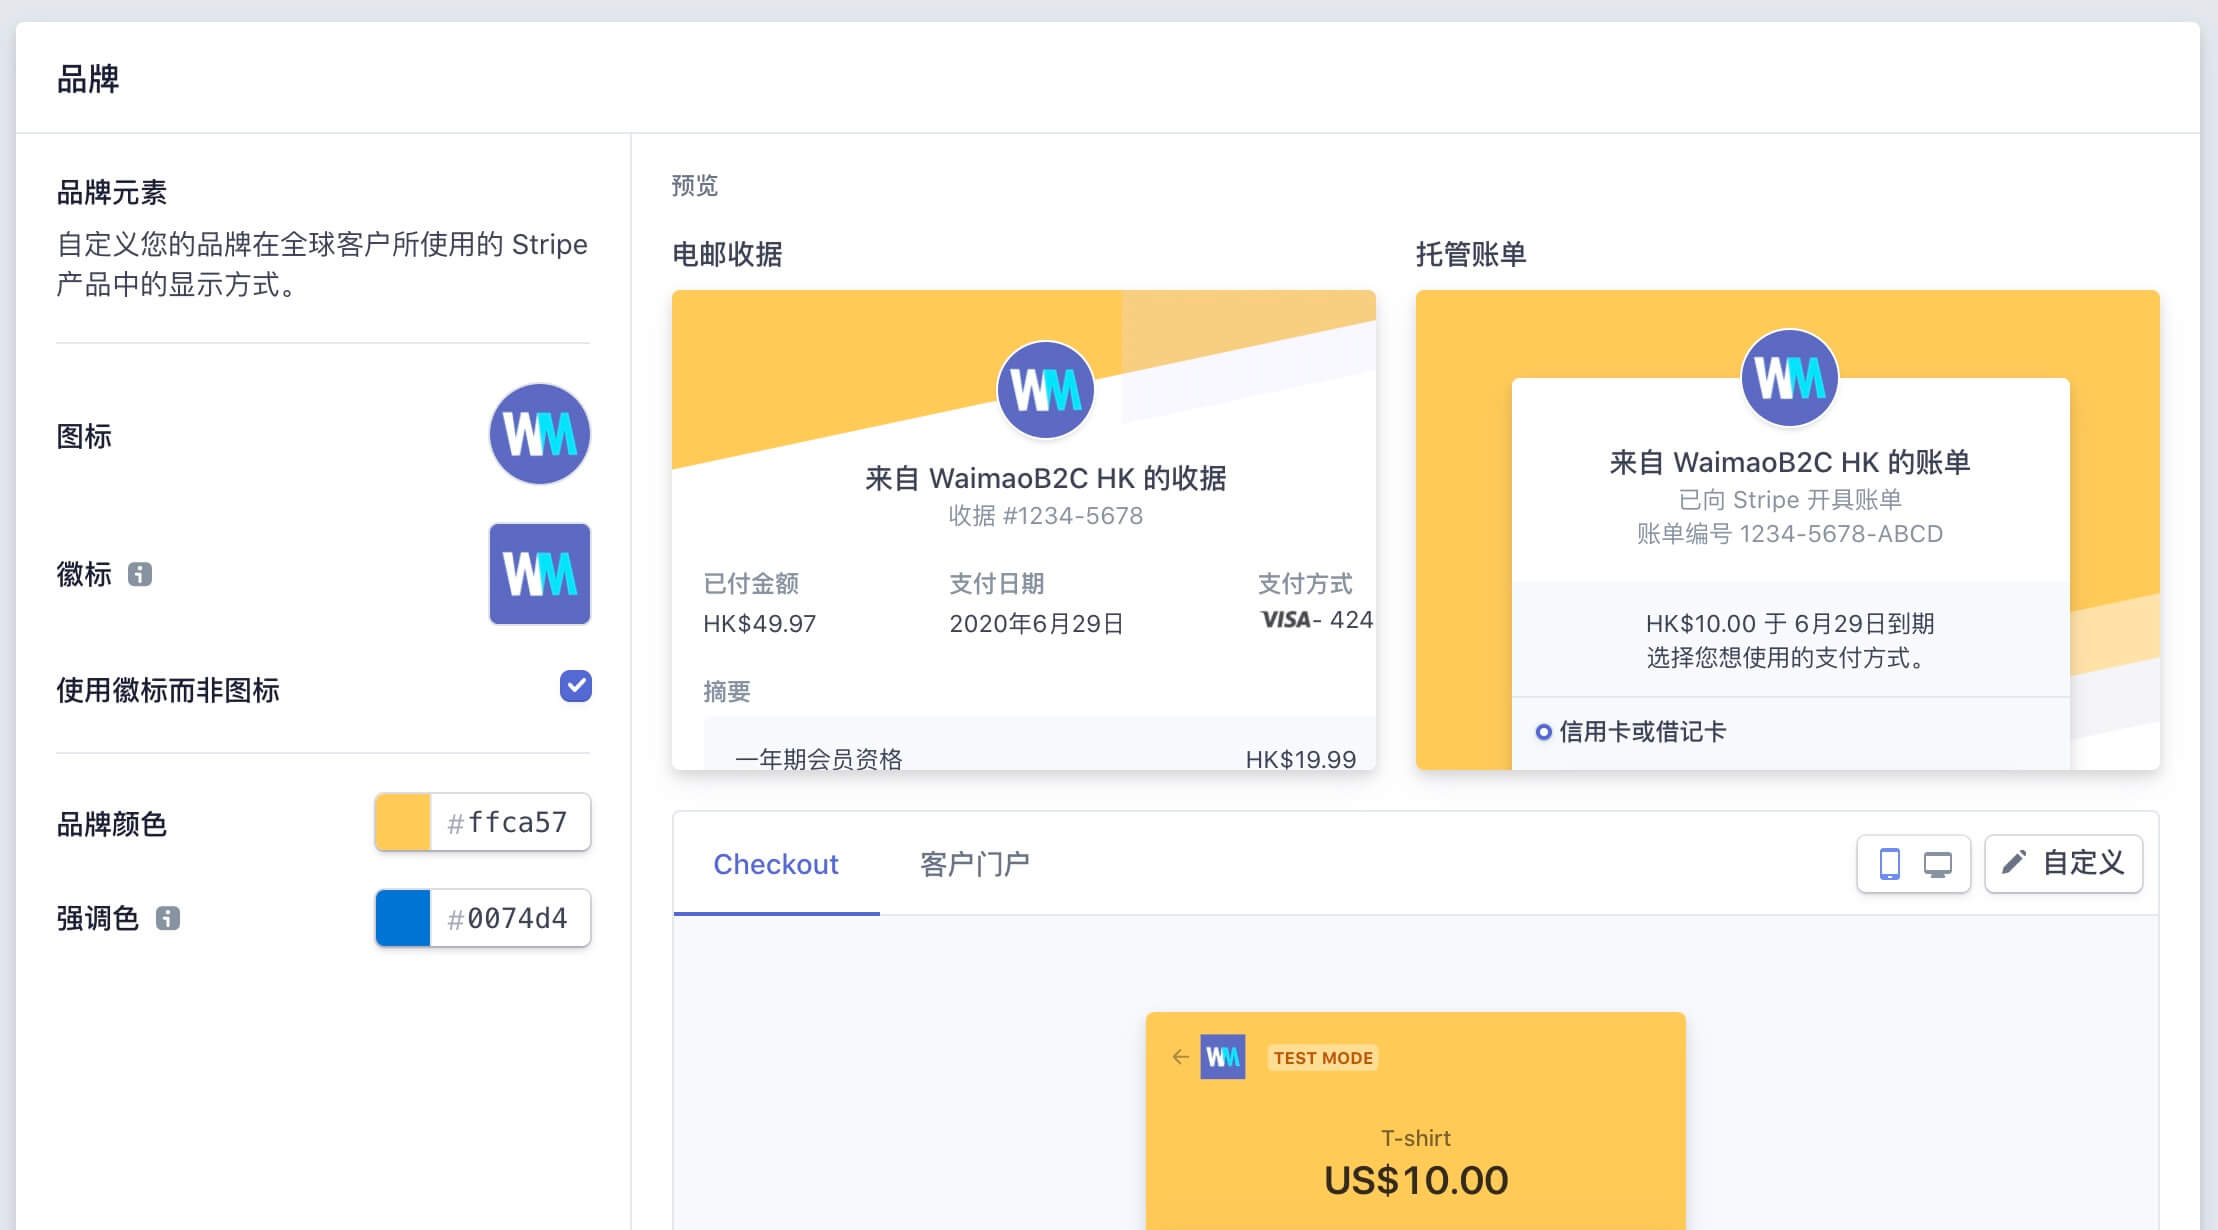Screen dimensions: 2218x1230
Task: Click the 支付方式 column label
Action: coord(1304,583)
